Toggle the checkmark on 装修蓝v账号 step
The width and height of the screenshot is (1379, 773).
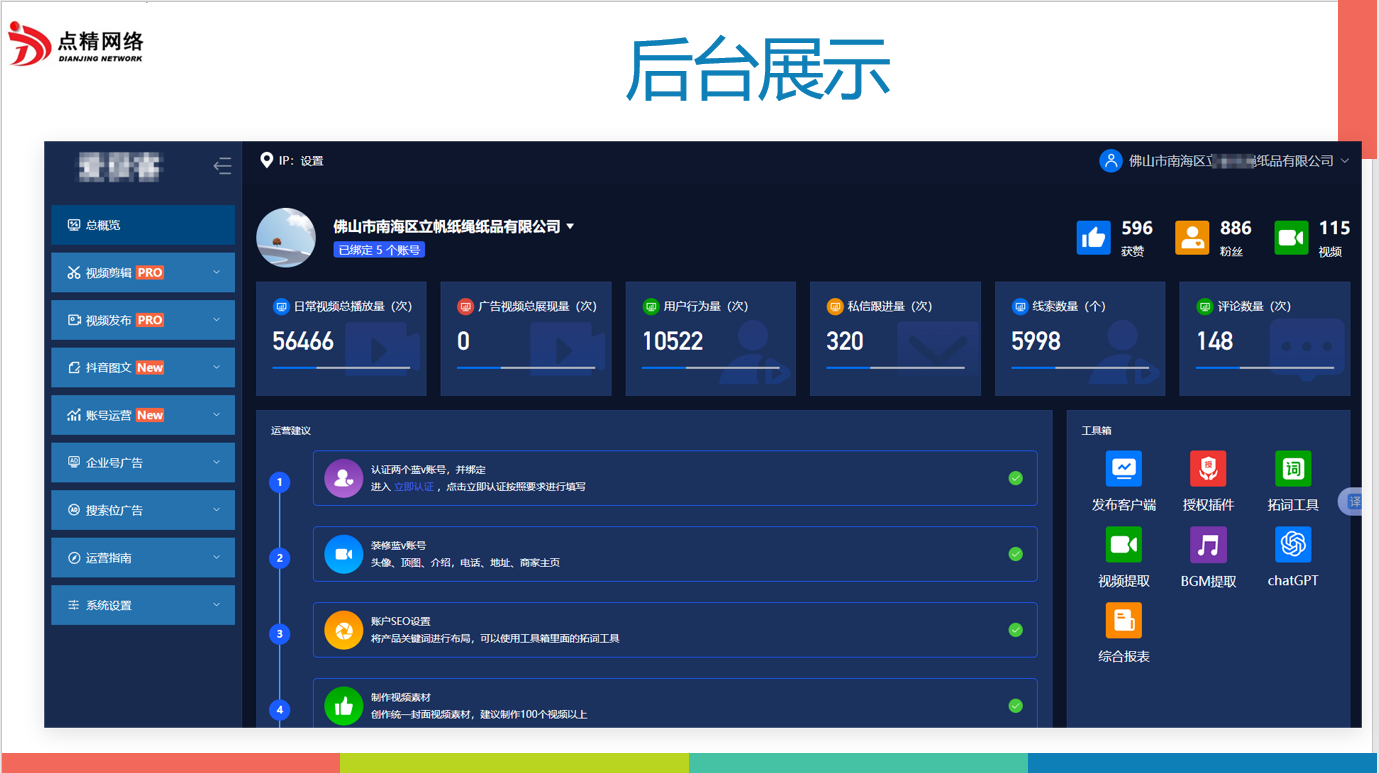[x=1015, y=554]
